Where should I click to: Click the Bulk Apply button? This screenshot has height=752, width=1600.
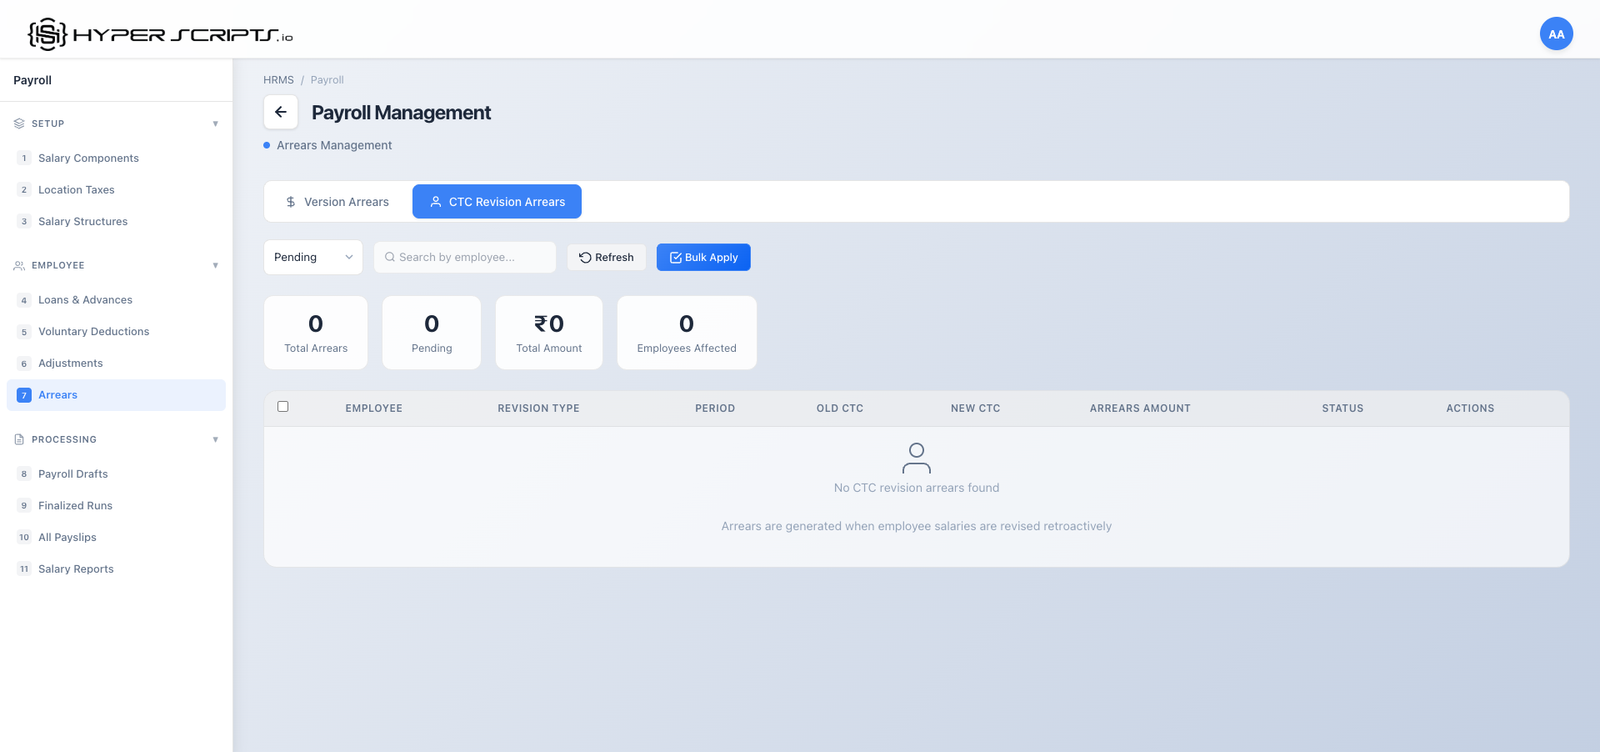click(x=703, y=257)
